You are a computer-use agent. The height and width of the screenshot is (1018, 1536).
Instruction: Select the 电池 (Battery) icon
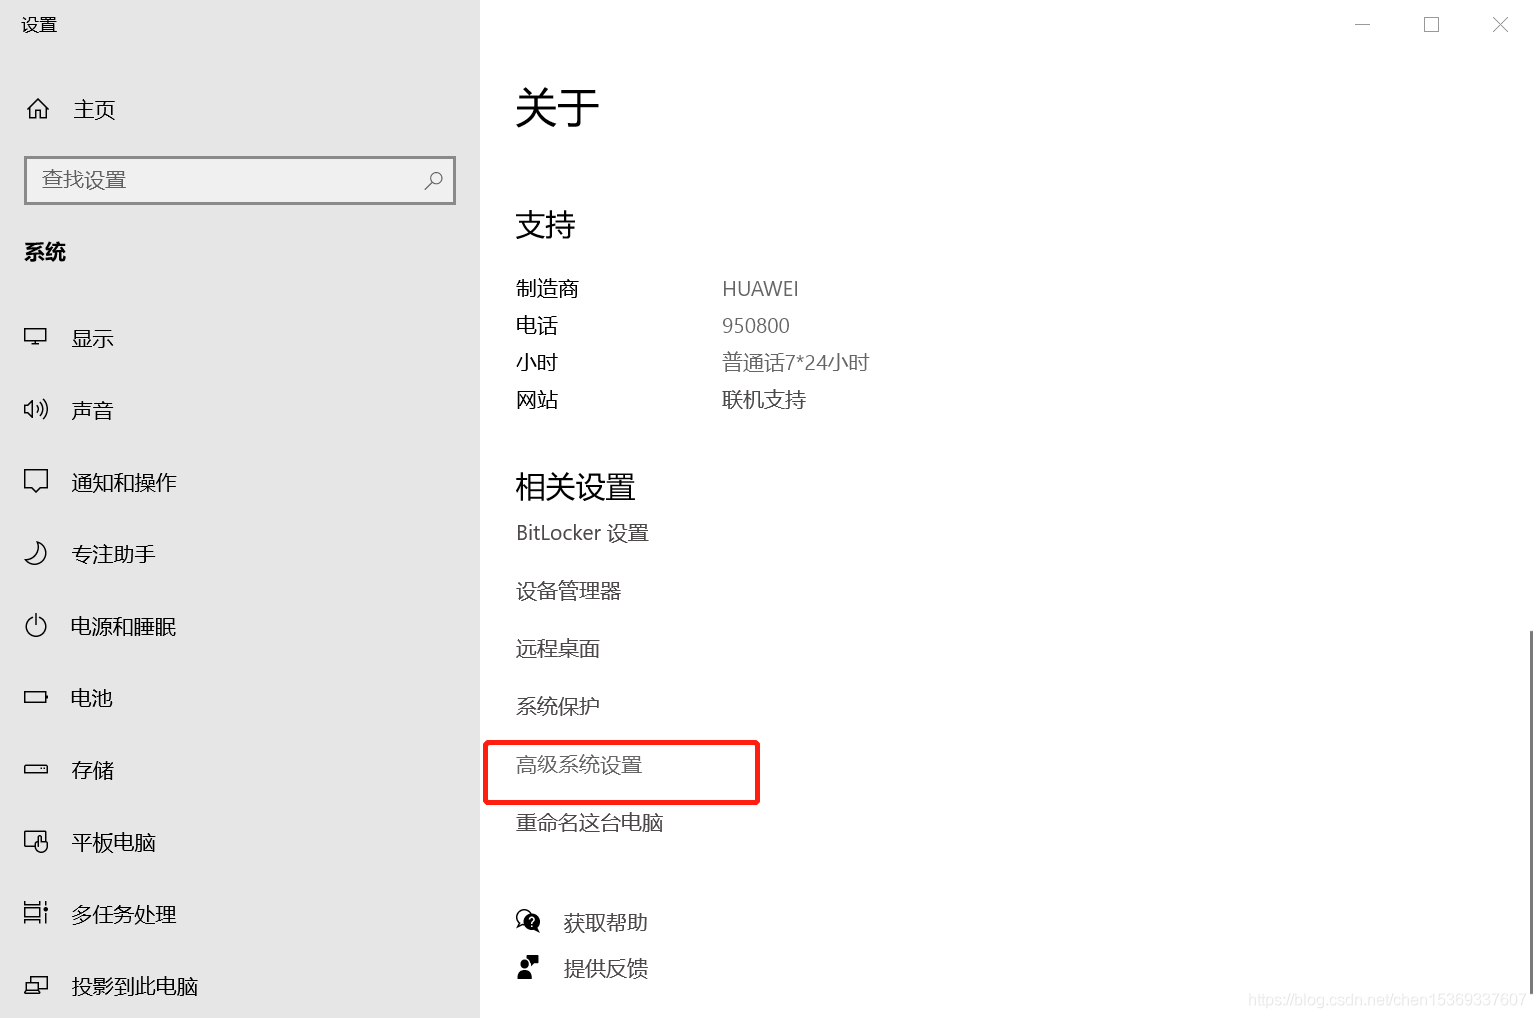[x=35, y=697]
